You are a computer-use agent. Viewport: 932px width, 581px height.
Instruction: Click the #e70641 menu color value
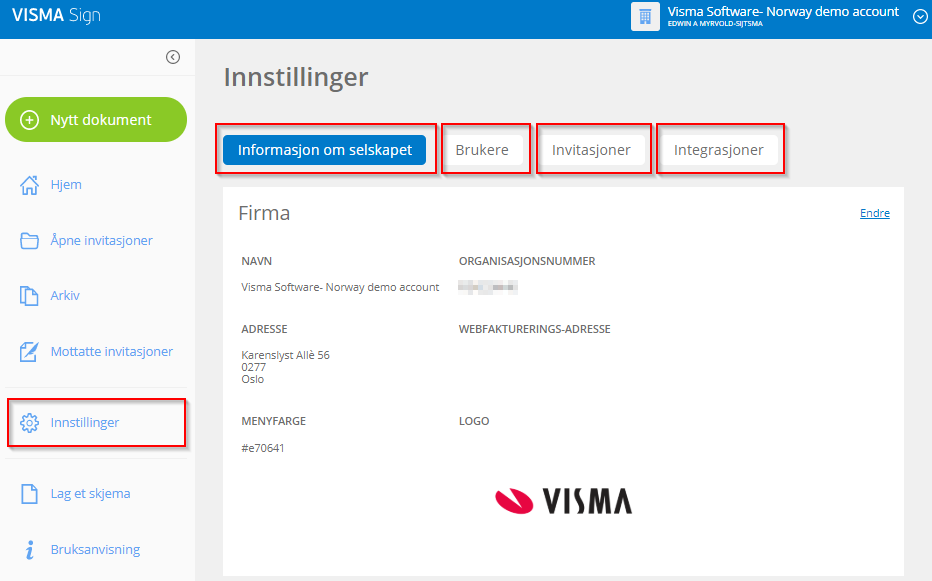point(263,448)
